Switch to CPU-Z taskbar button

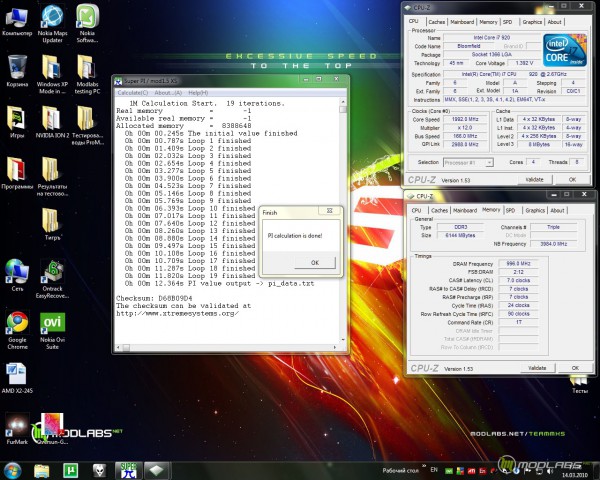point(156,470)
